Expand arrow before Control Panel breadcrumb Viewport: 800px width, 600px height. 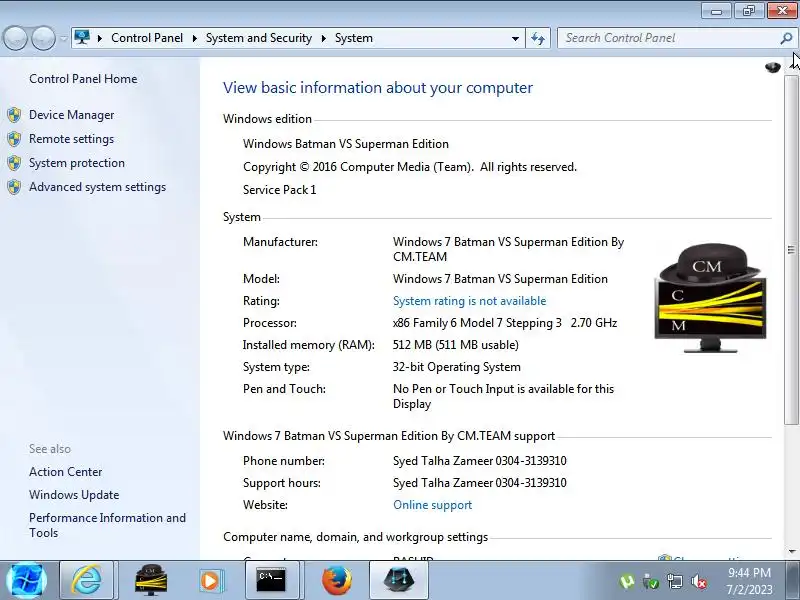click(100, 38)
